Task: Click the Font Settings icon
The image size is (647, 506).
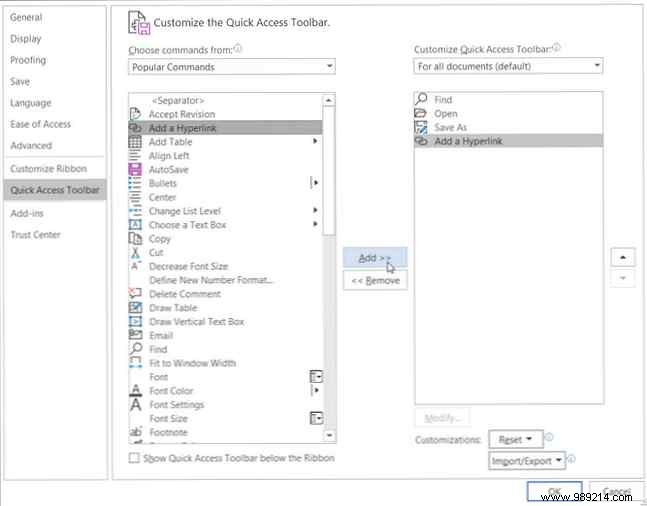Action: pos(136,404)
